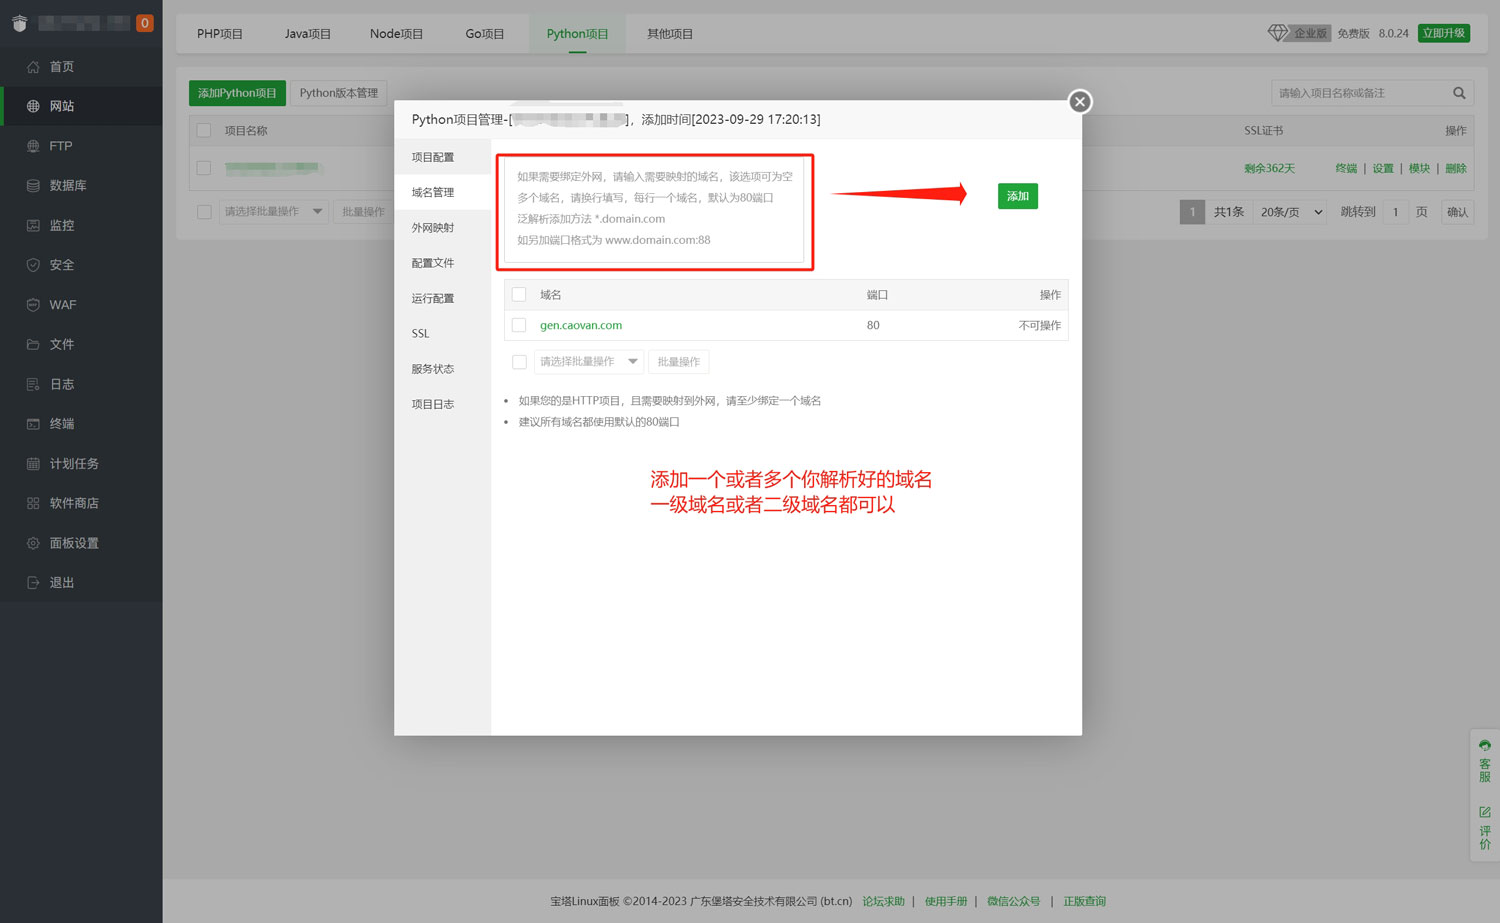The height and width of the screenshot is (923, 1500).
Task: Open the 监控 monitoring panel
Action: tap(61, 225)
